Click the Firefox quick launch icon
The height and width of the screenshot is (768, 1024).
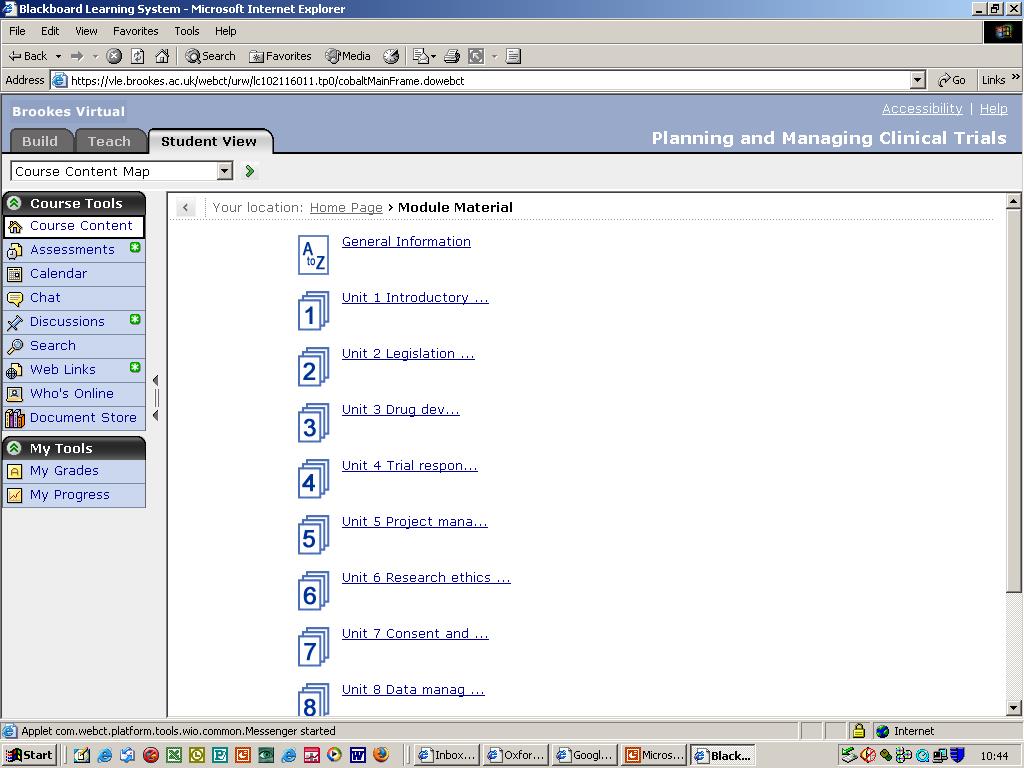click(x=381, y=755)
